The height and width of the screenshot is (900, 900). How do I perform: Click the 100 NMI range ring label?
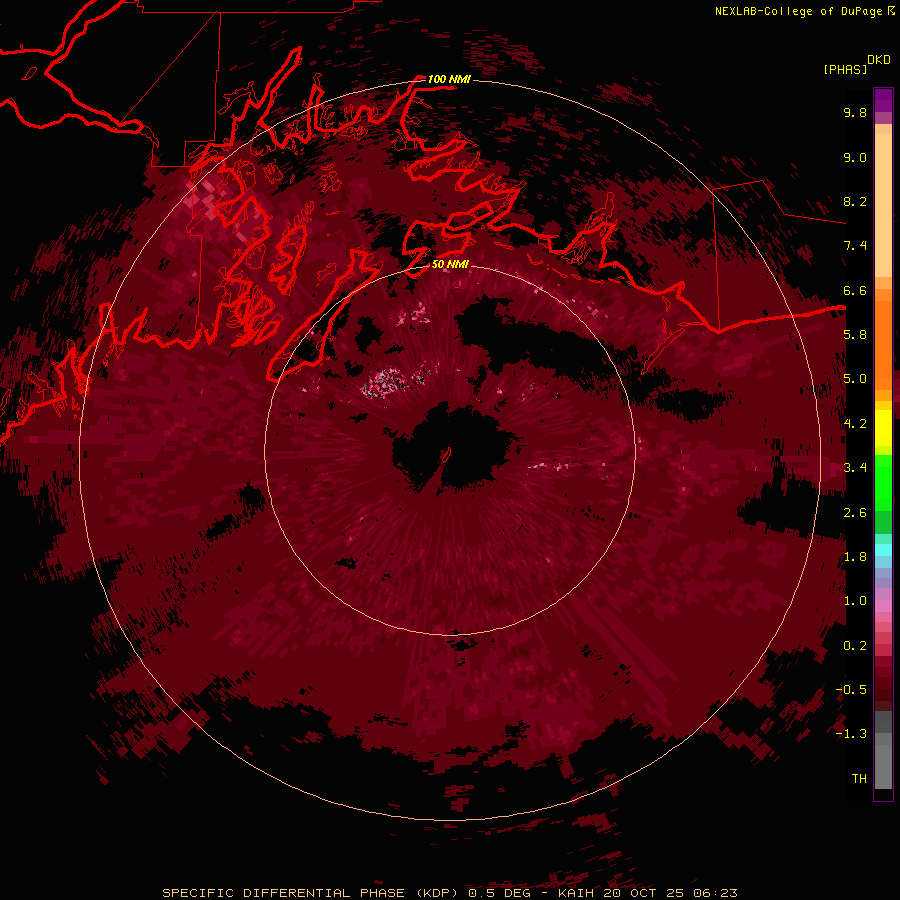point(449,79)
